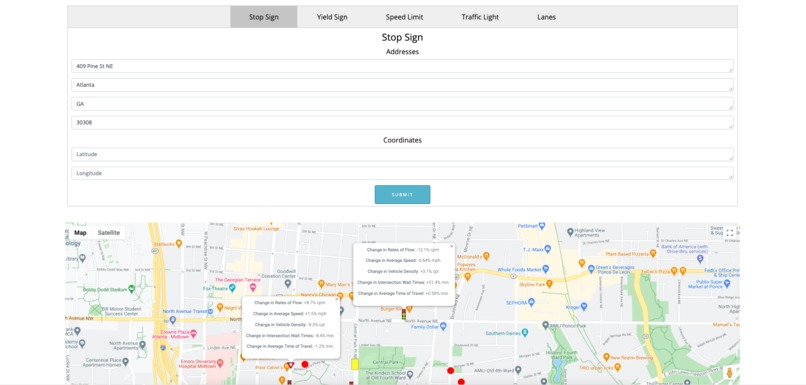This screenshot has width=806, height=385.
Task: Switch map to Satellite view
Action: pyautogui.click(x=109, y=233)
